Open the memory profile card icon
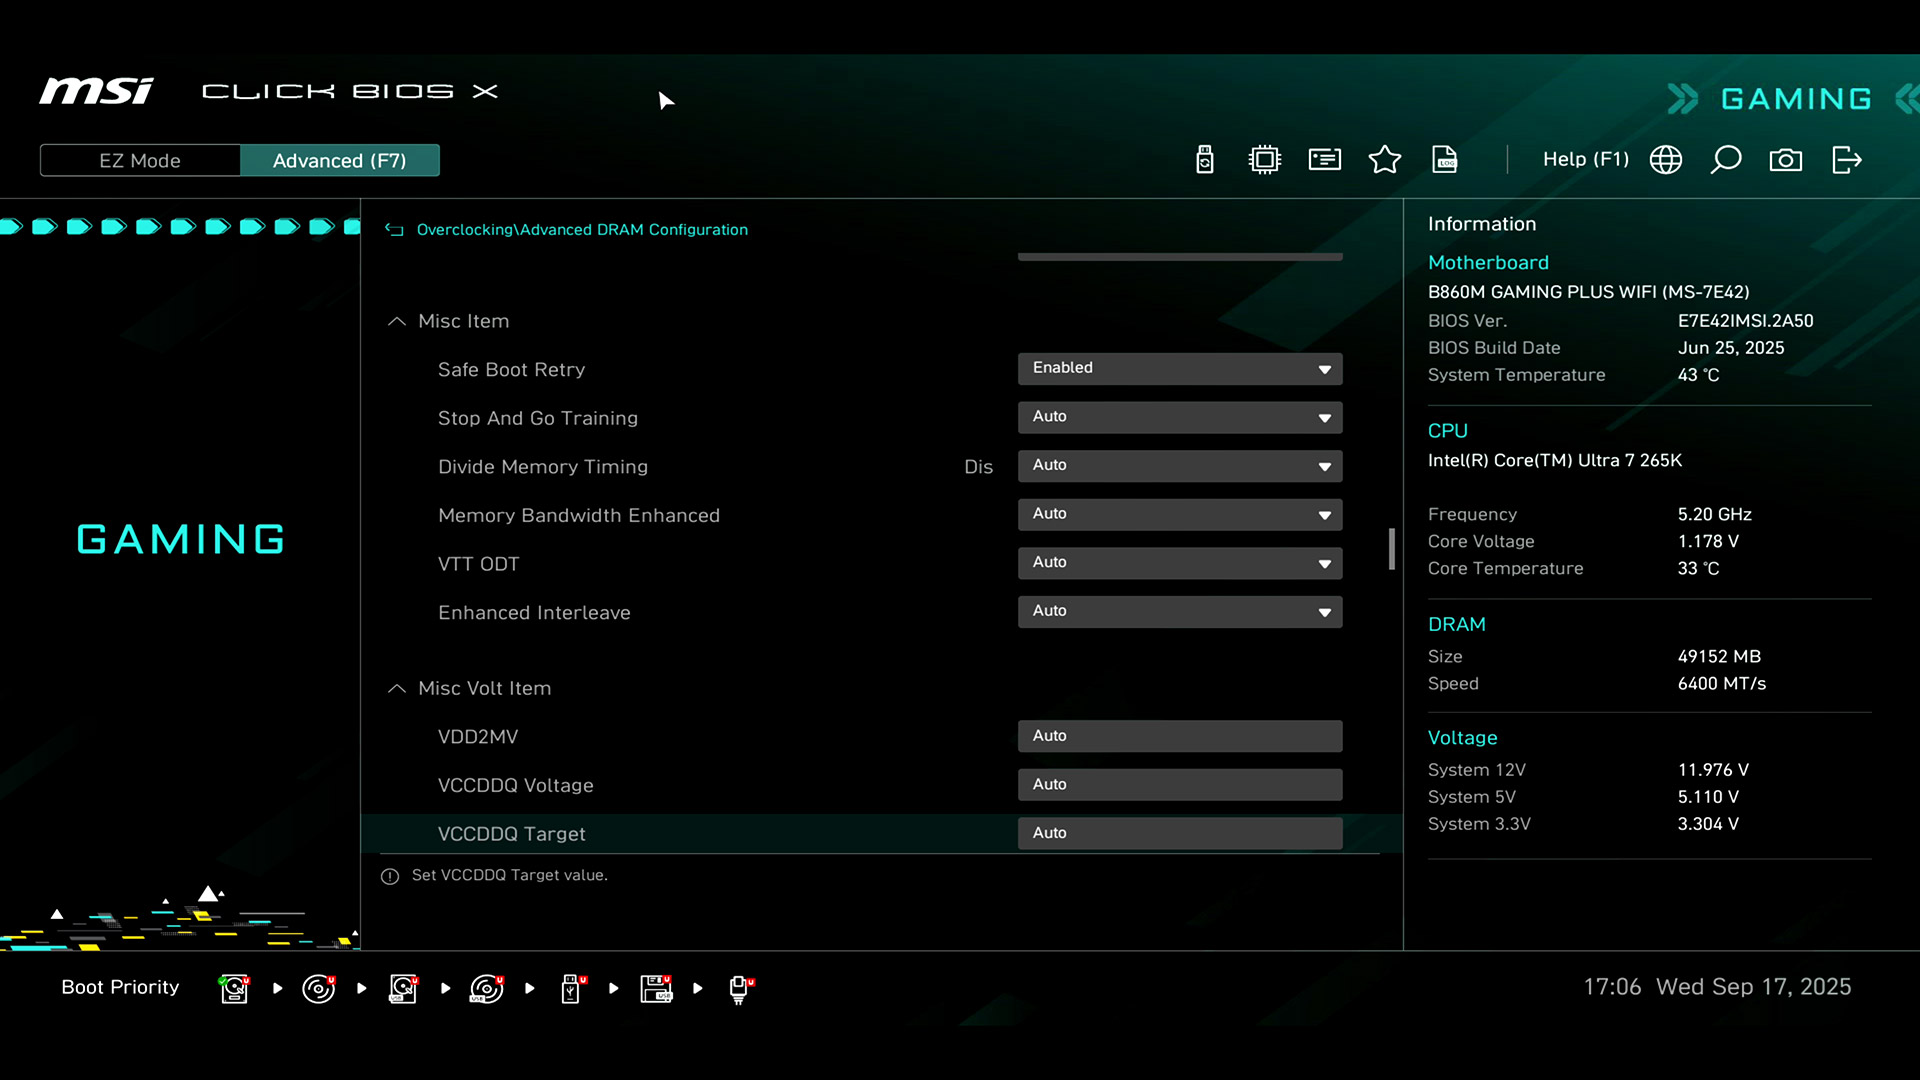The height and width of the screenshot is (1080, 1920). [x=1324, y=160]
